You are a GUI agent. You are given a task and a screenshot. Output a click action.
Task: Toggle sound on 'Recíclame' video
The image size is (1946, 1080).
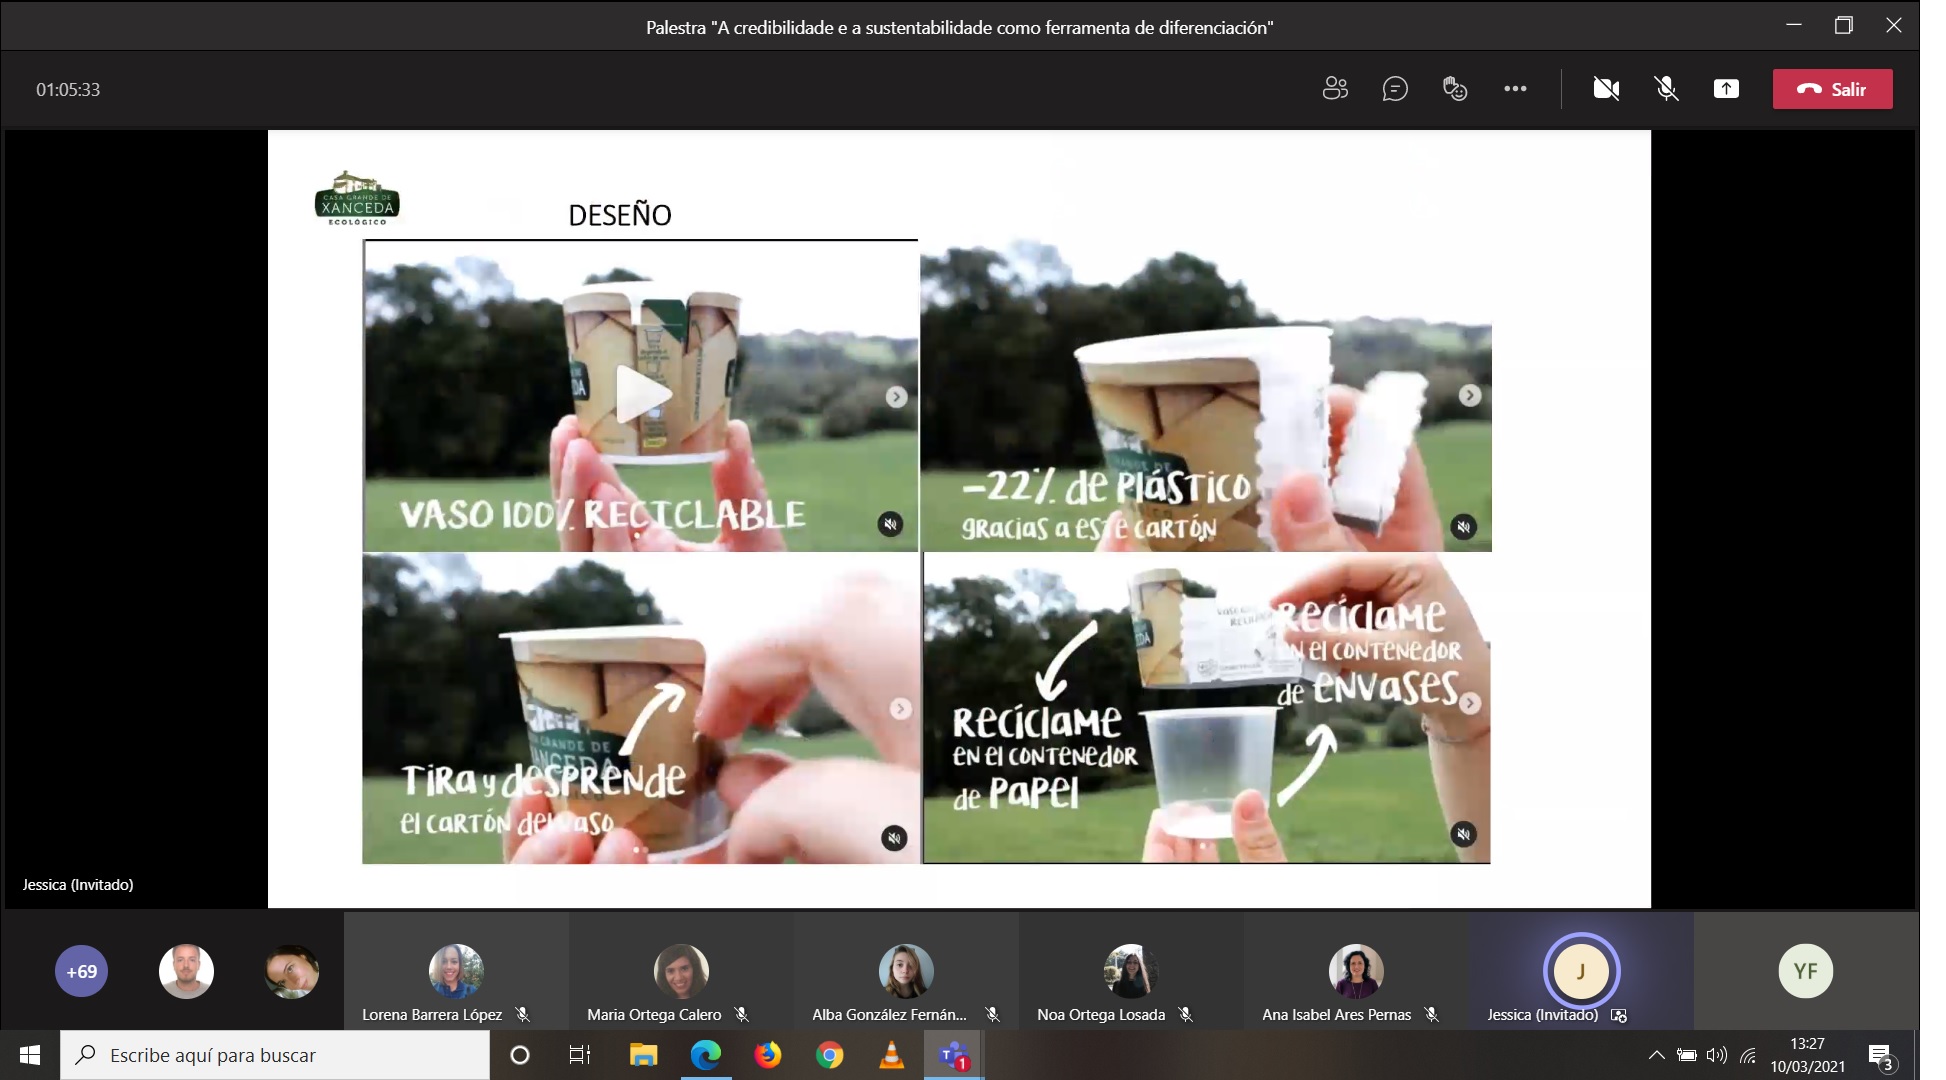pos(1463,834)
